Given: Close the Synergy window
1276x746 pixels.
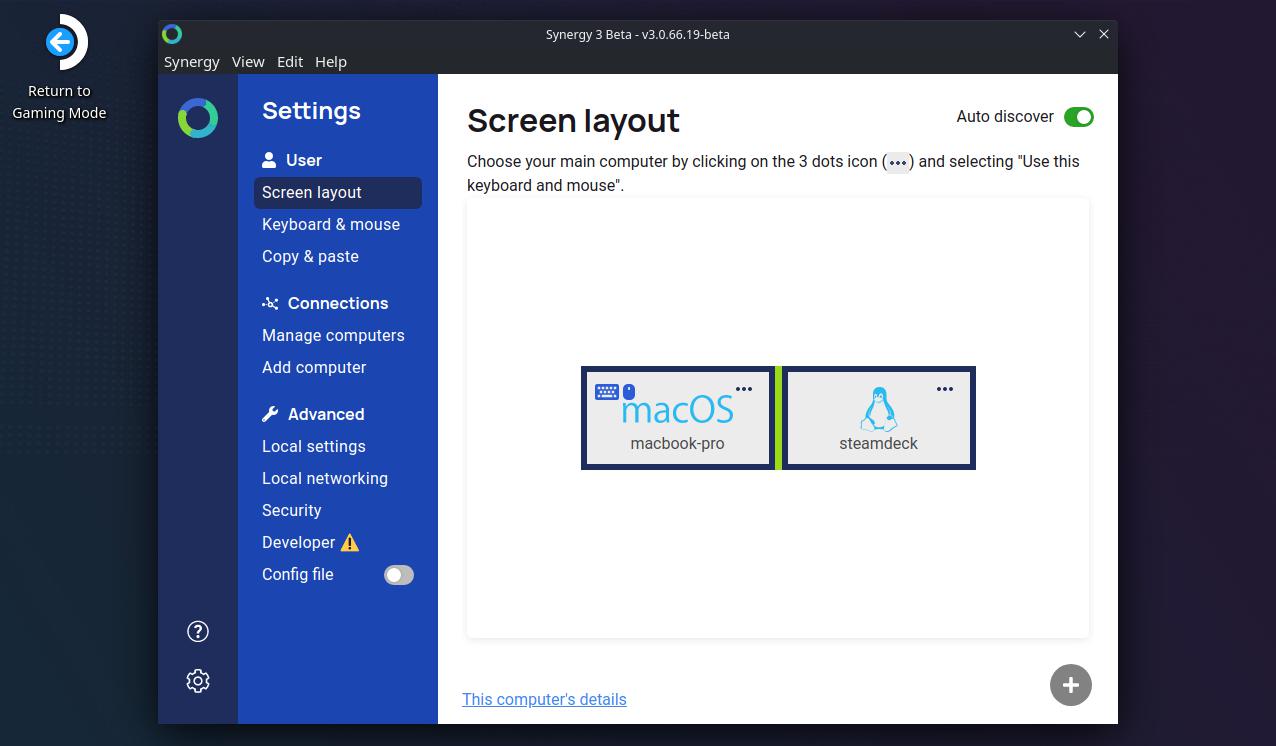Looking at the screenshot, I should [x=1104, y=34].
